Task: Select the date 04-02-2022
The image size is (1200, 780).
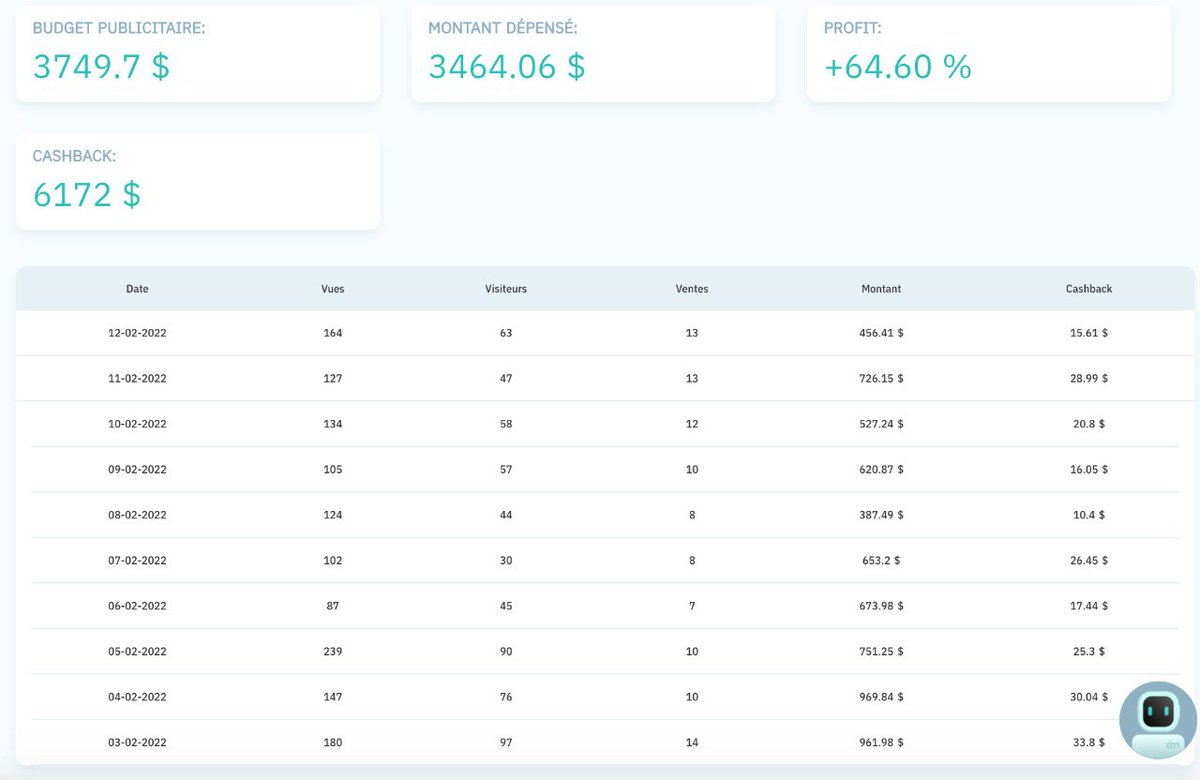Action: click(137, 697)
